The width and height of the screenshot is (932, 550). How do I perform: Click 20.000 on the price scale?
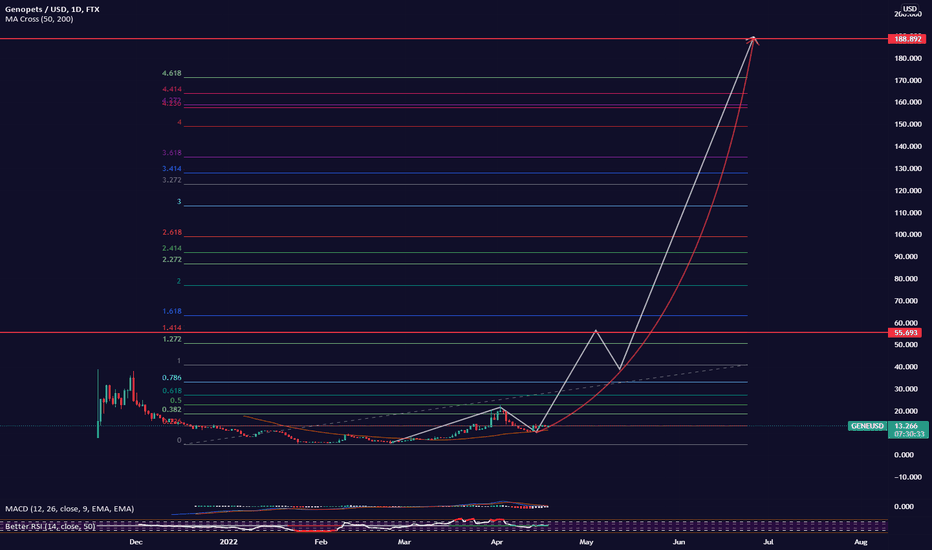(x=906, y=411)
